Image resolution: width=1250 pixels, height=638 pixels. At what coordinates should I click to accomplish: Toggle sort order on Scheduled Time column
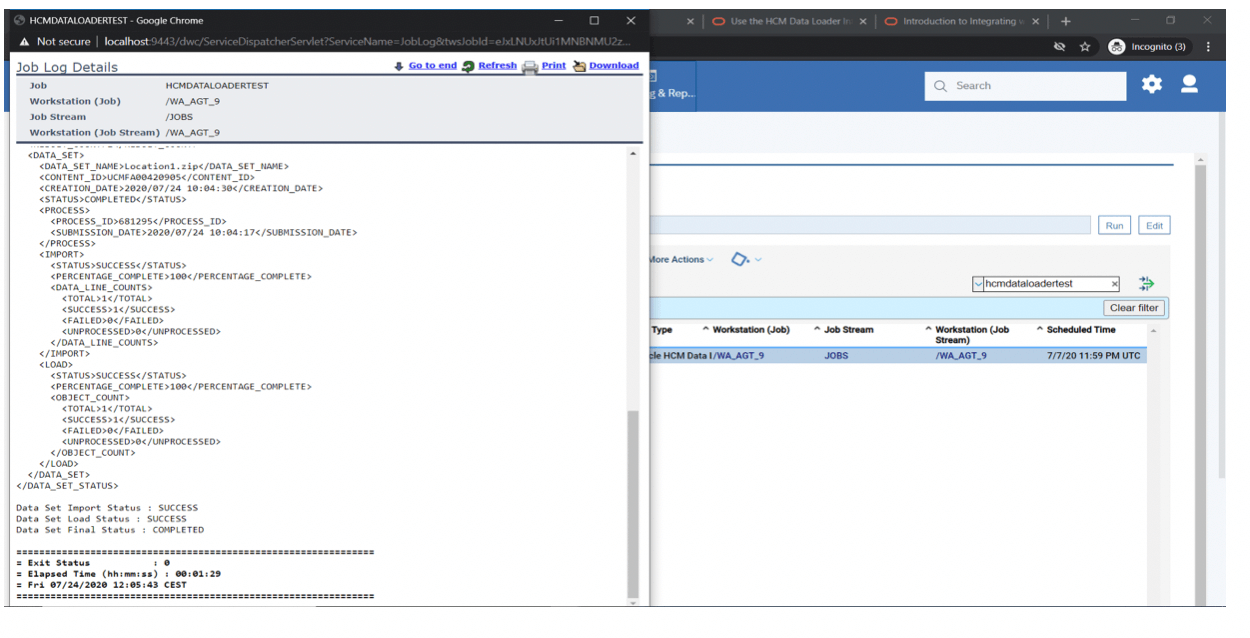(1041, 328)
